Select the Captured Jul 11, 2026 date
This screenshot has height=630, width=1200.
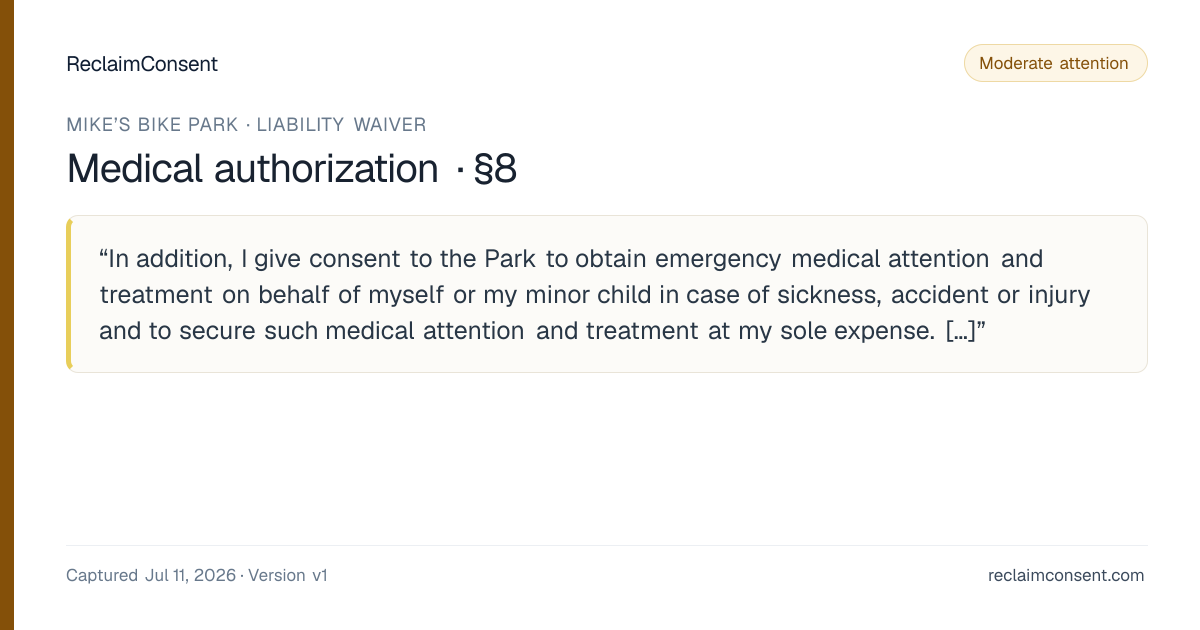tap(151, 575)
